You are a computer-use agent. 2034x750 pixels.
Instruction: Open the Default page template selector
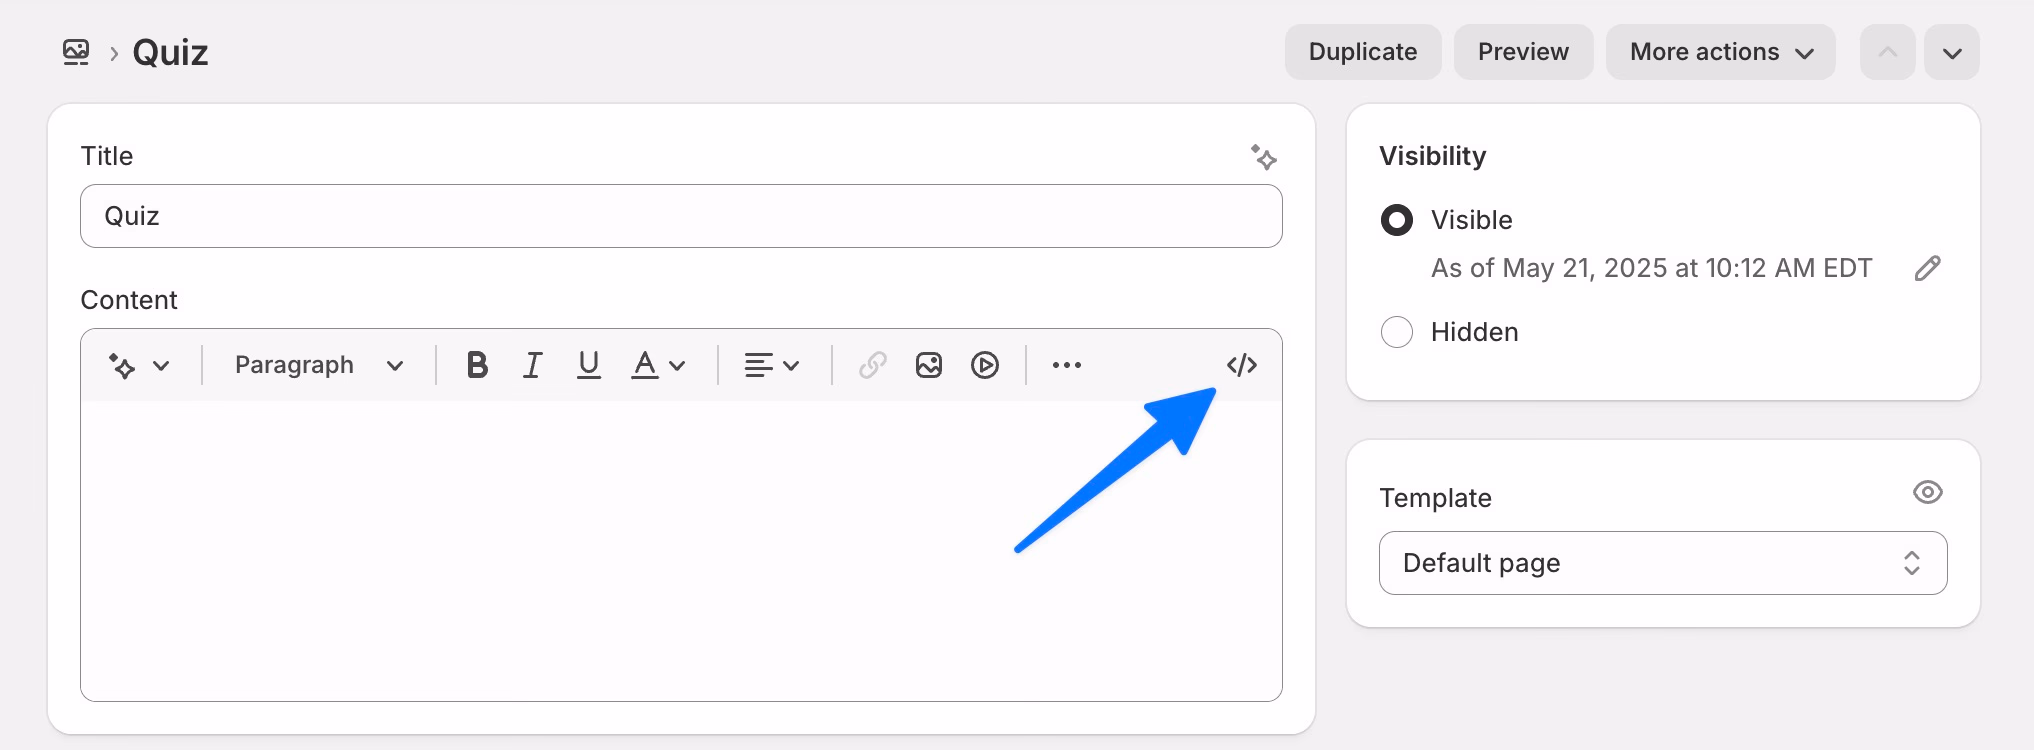click(1662, 563)
